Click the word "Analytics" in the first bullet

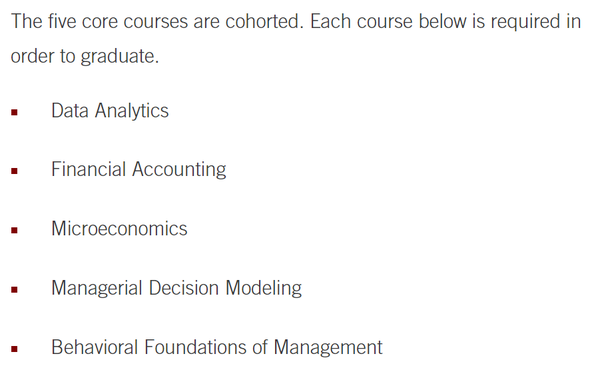click(132, 111)
